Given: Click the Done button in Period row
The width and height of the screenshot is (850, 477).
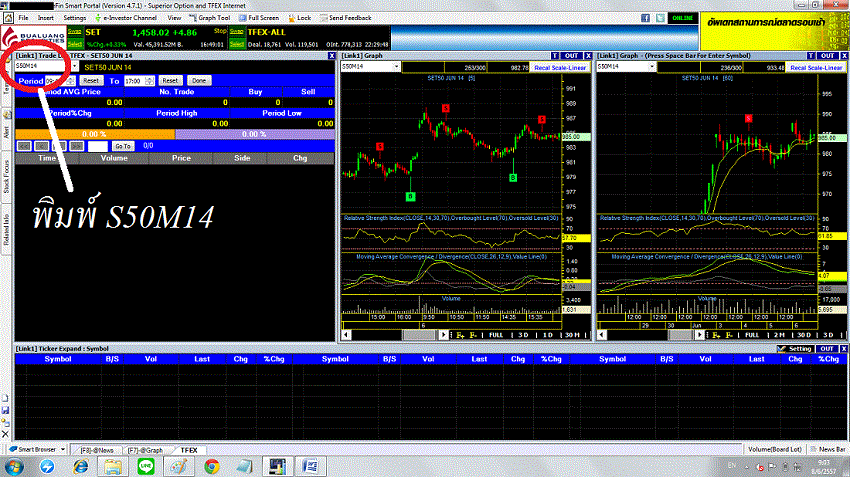Looking at the screenshot, I should tap(199, 81).
